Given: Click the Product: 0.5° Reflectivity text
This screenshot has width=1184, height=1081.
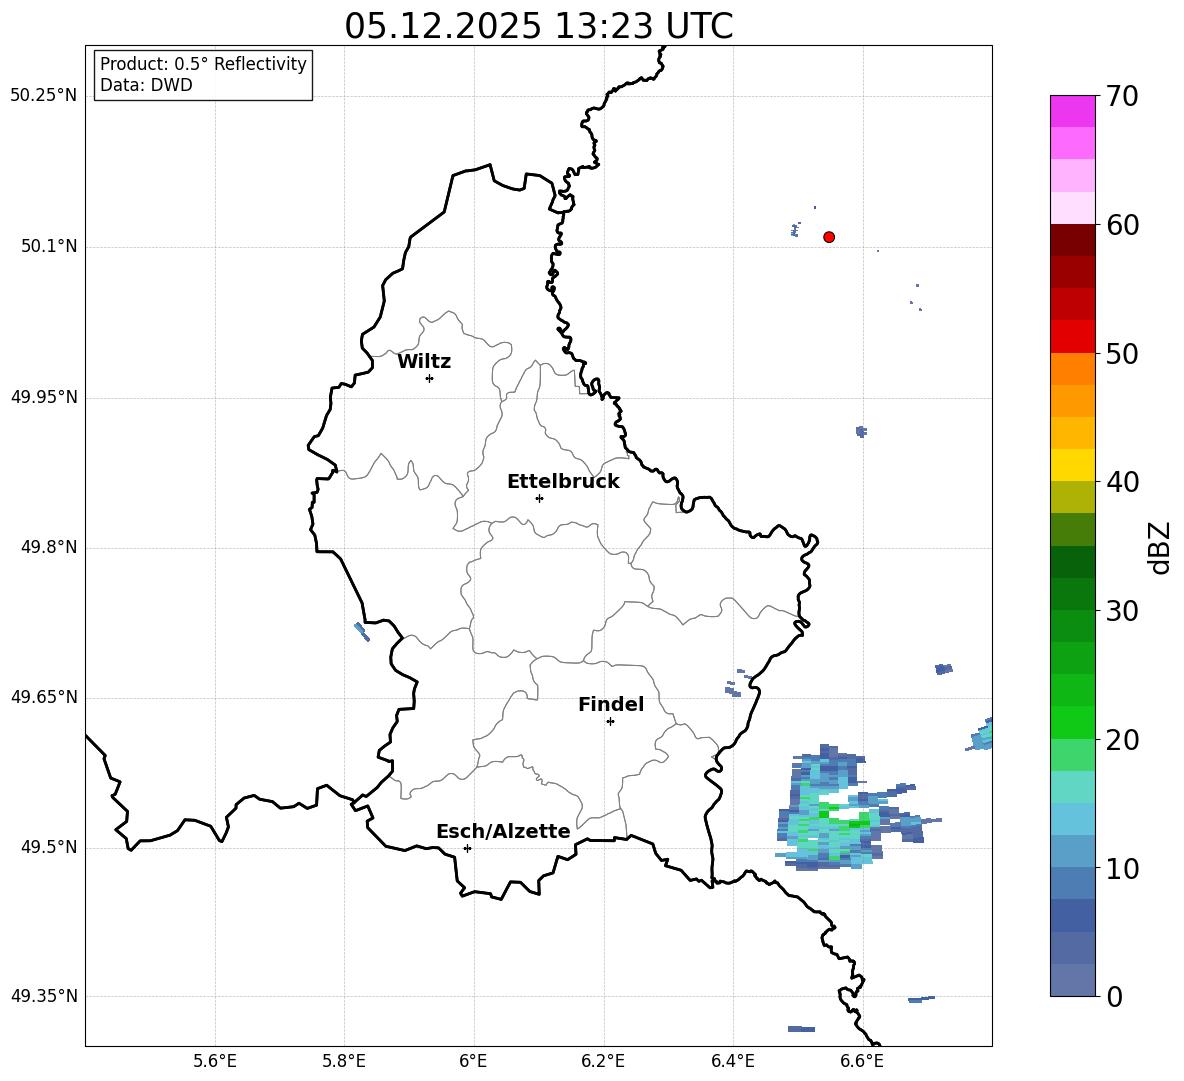Looking at the screenshot, I should point(203,64).
